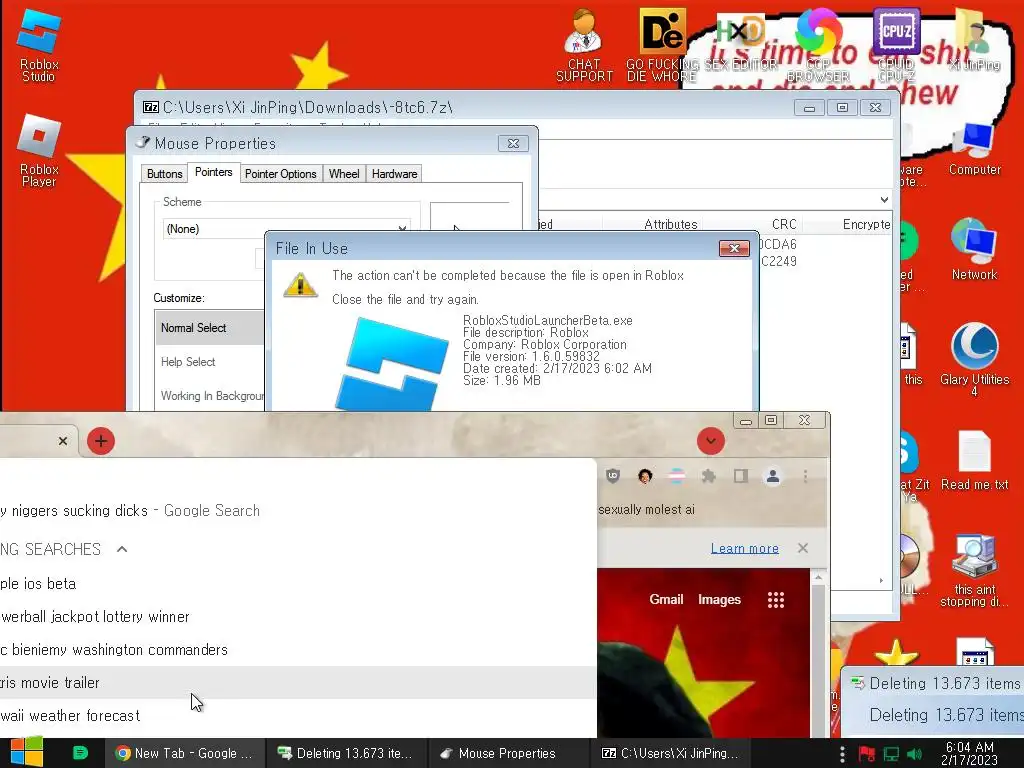1024x768 pixels.
Task: Open the Network desktop icon
Action: click(974, 249)
